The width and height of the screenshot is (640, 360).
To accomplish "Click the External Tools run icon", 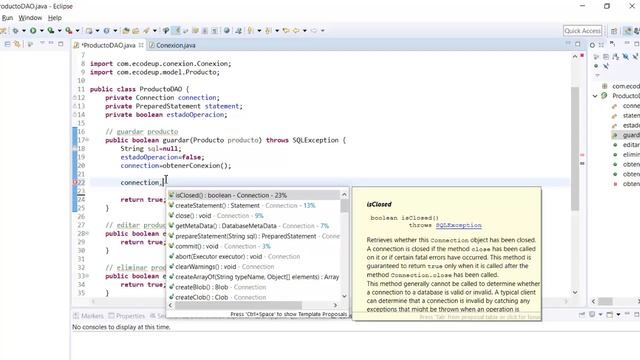I will [69, 31].
